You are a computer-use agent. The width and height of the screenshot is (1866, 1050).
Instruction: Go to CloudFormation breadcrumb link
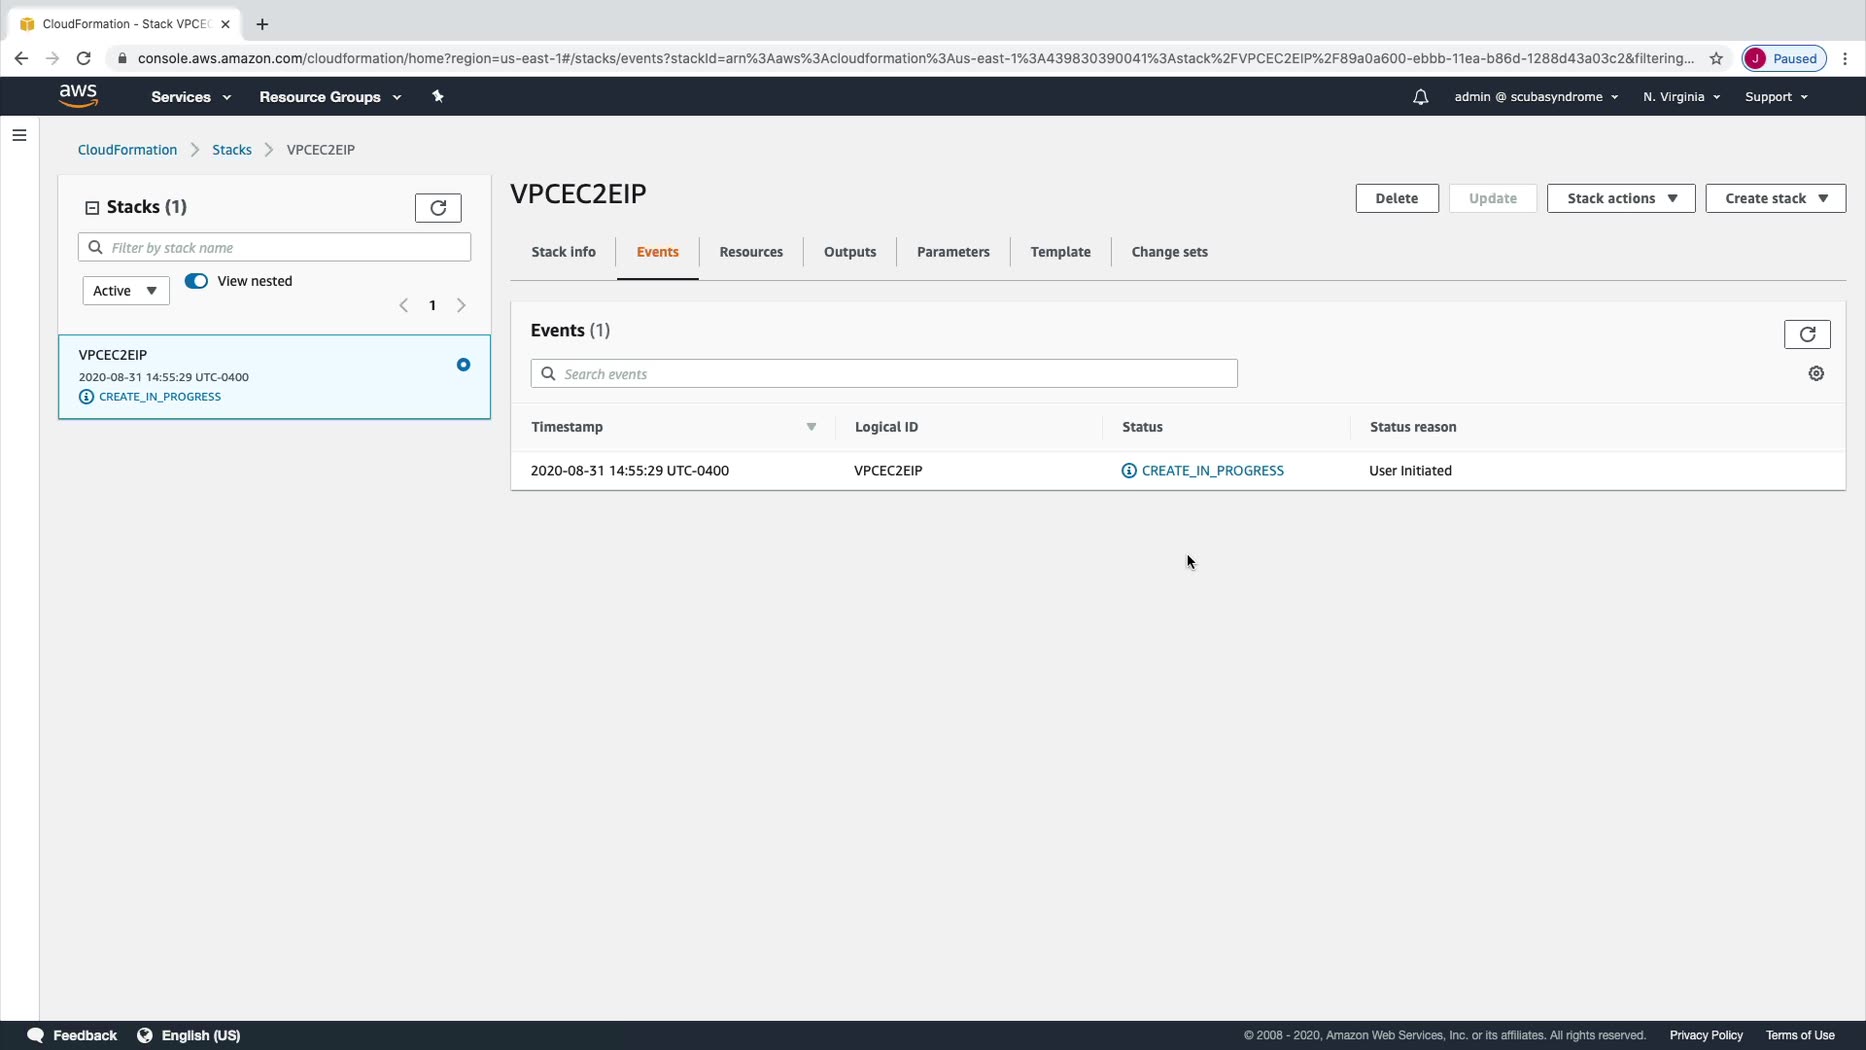pyautogui.click(x=127, y=150)
